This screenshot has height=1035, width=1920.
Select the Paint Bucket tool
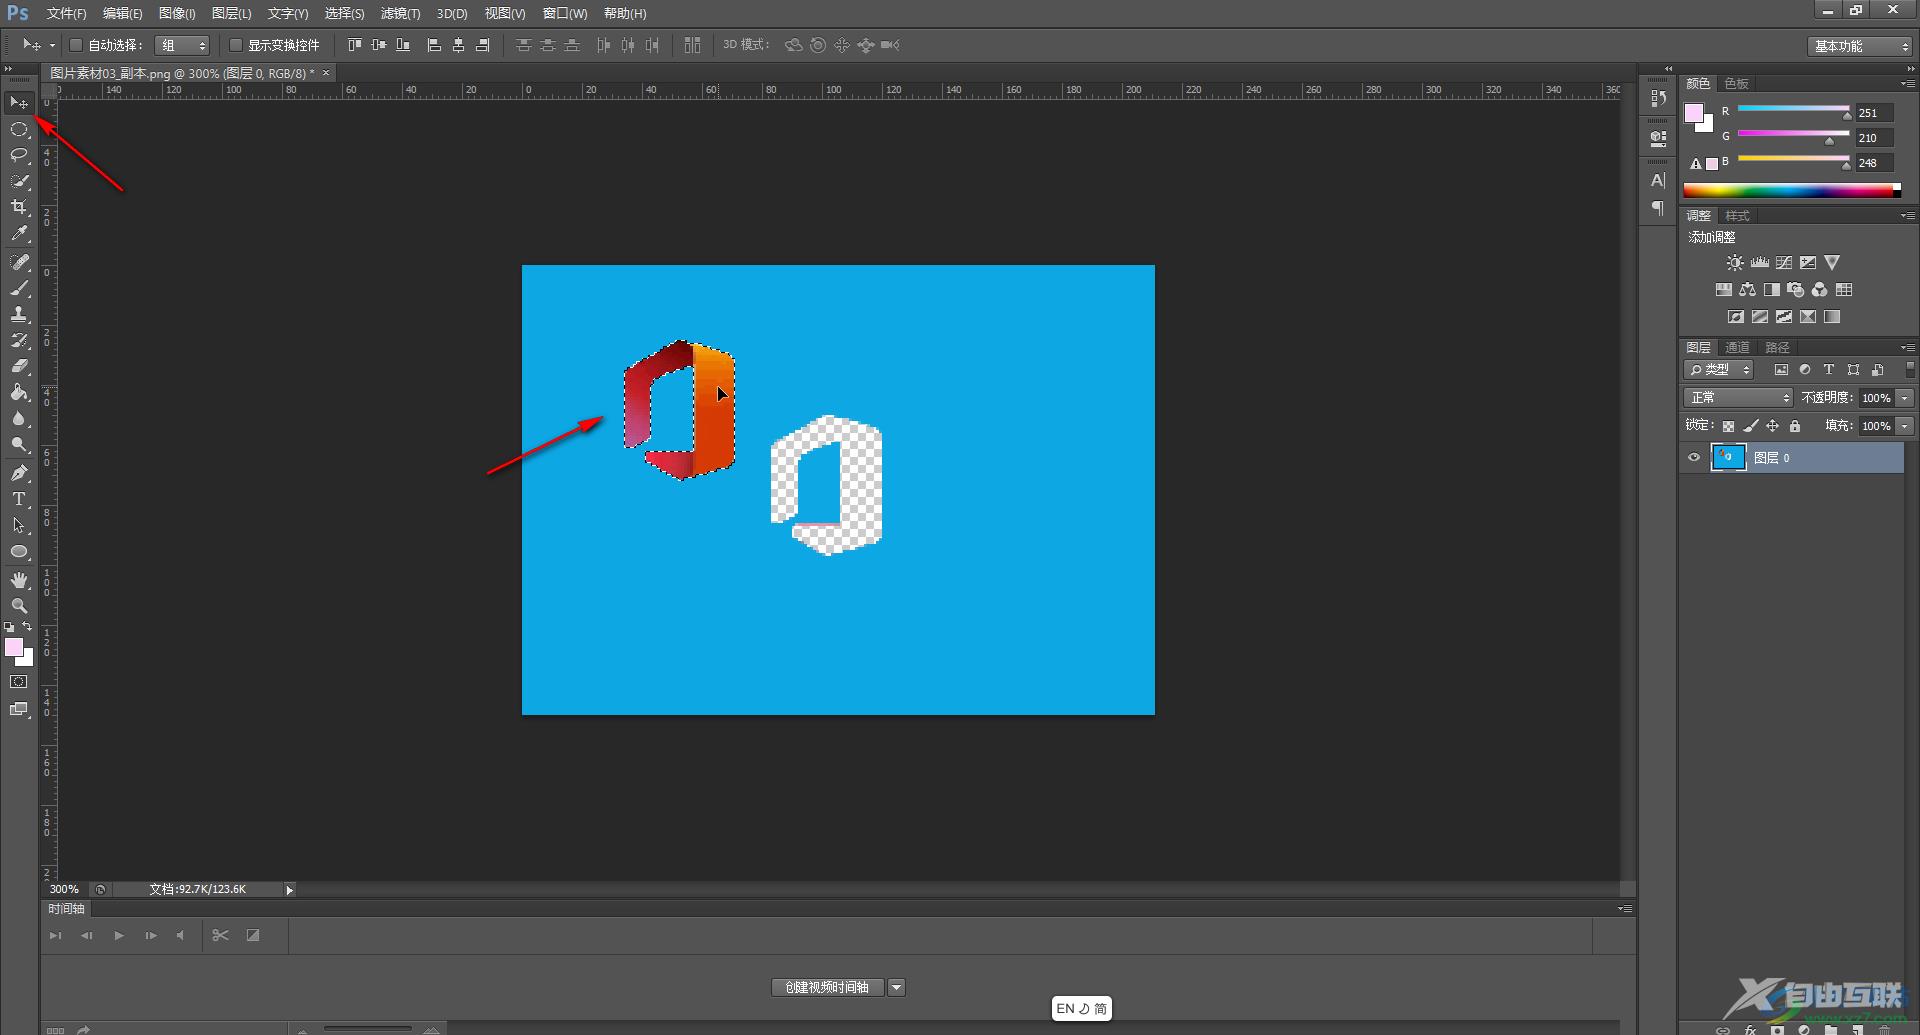(19, 392)
